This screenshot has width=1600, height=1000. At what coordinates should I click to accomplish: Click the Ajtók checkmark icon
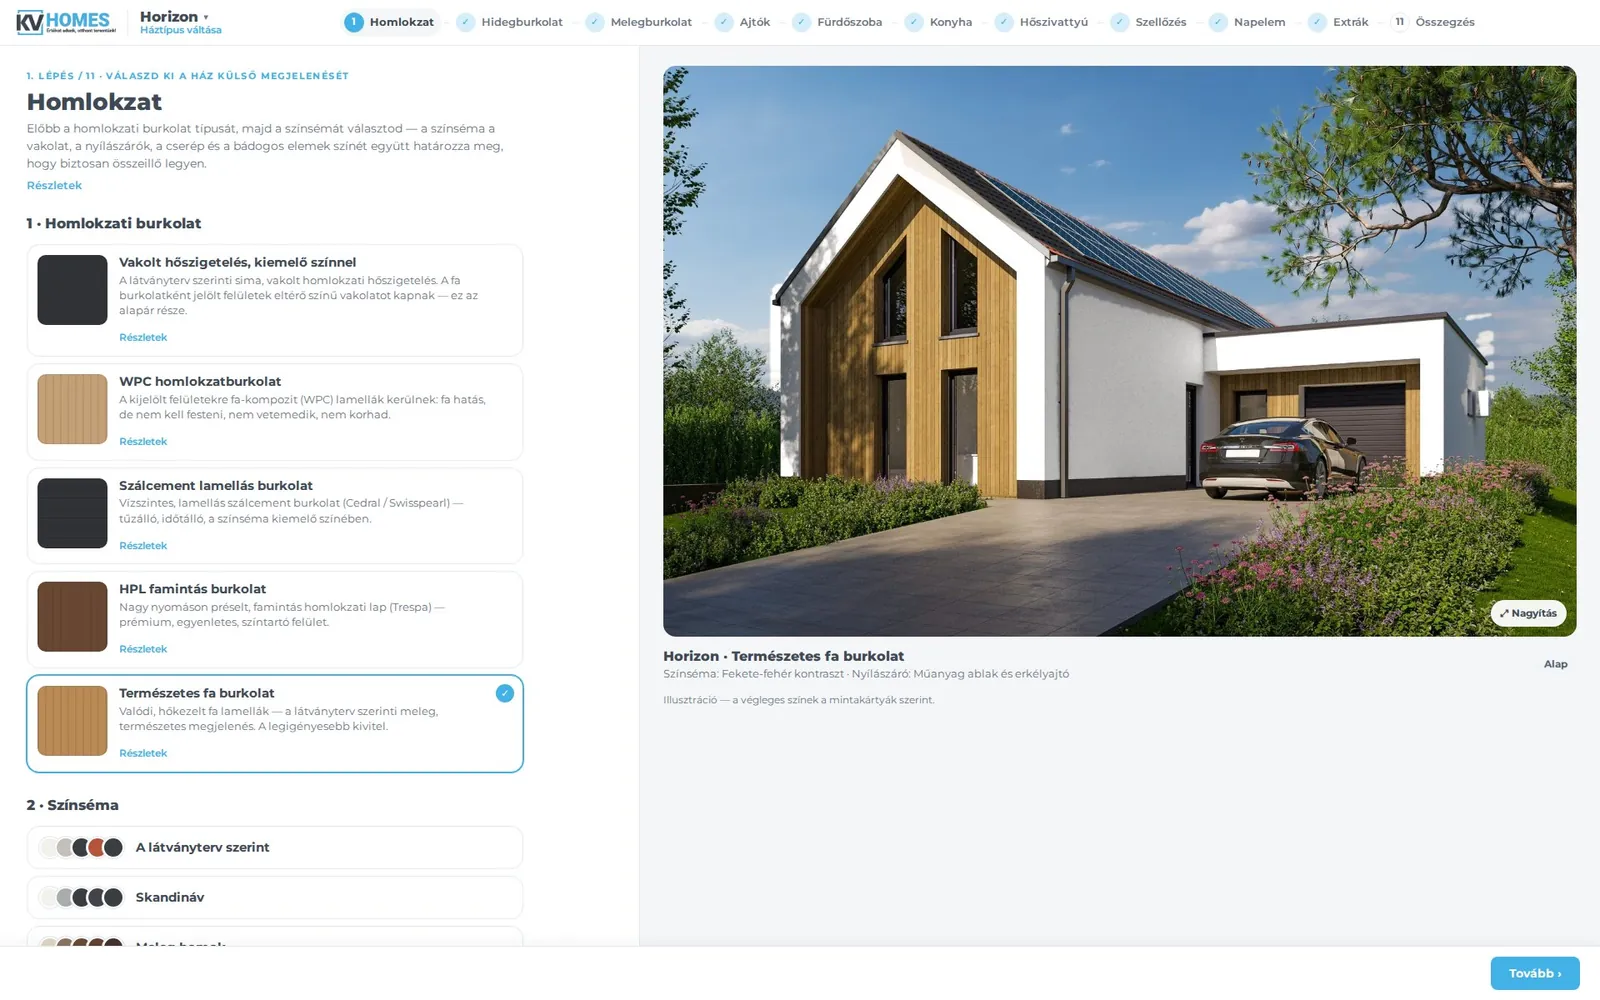coord(724,22)
